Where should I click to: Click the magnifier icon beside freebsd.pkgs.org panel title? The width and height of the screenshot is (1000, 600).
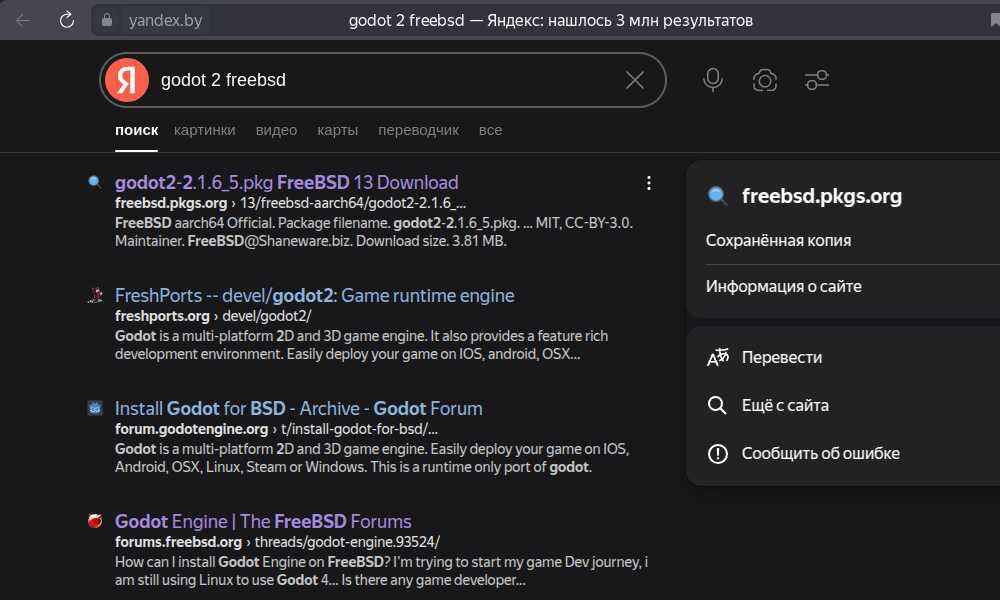(717, 196)
